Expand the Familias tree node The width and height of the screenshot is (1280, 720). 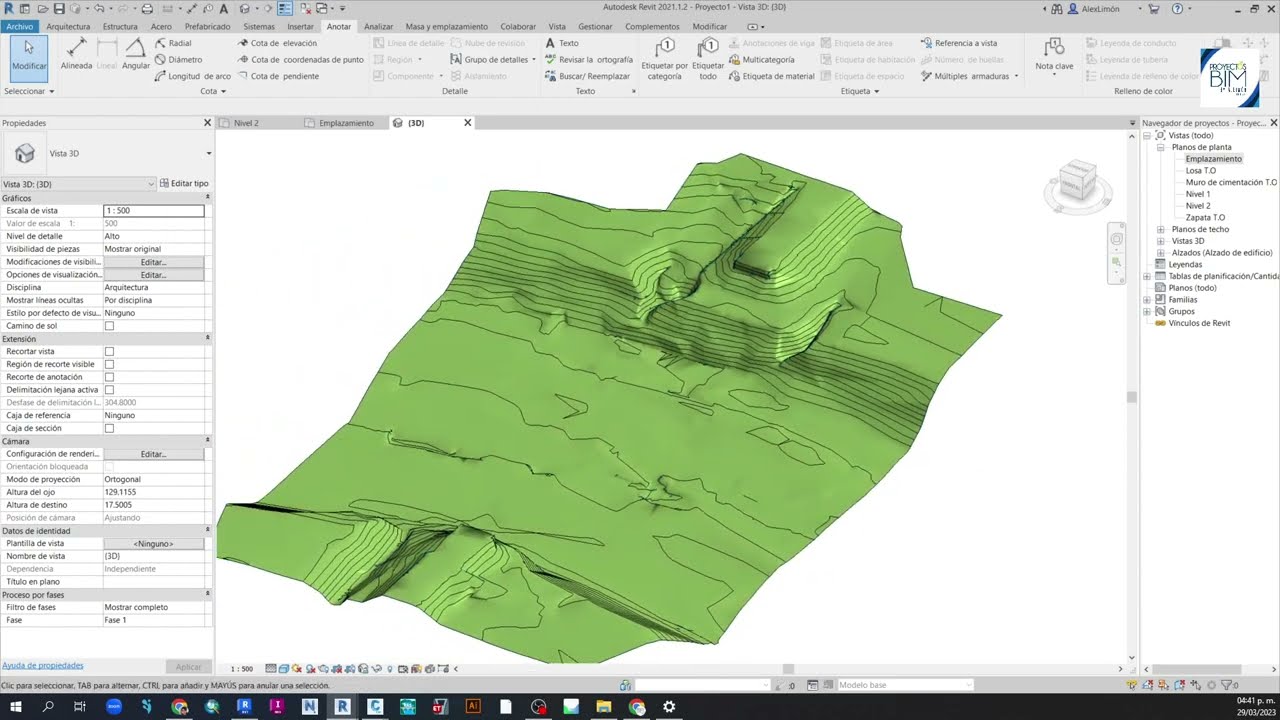coord(1148,300)
